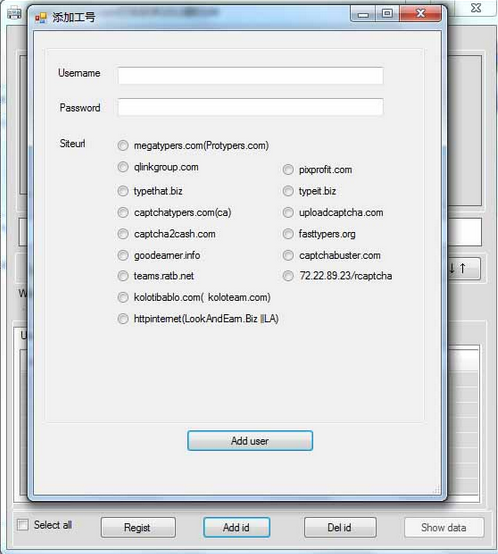Pick the typethat.biz radio option
Viewport: 498px width, 554px height.
[x=123, y=191]
